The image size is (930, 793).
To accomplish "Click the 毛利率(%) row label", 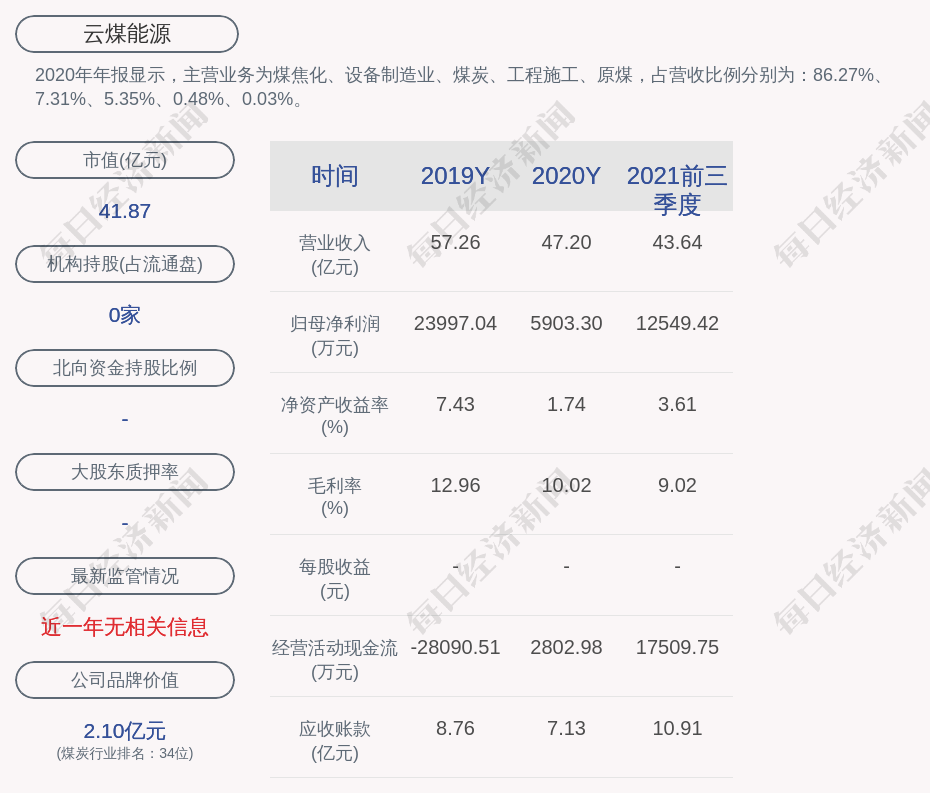I will (x=335, y=497).
